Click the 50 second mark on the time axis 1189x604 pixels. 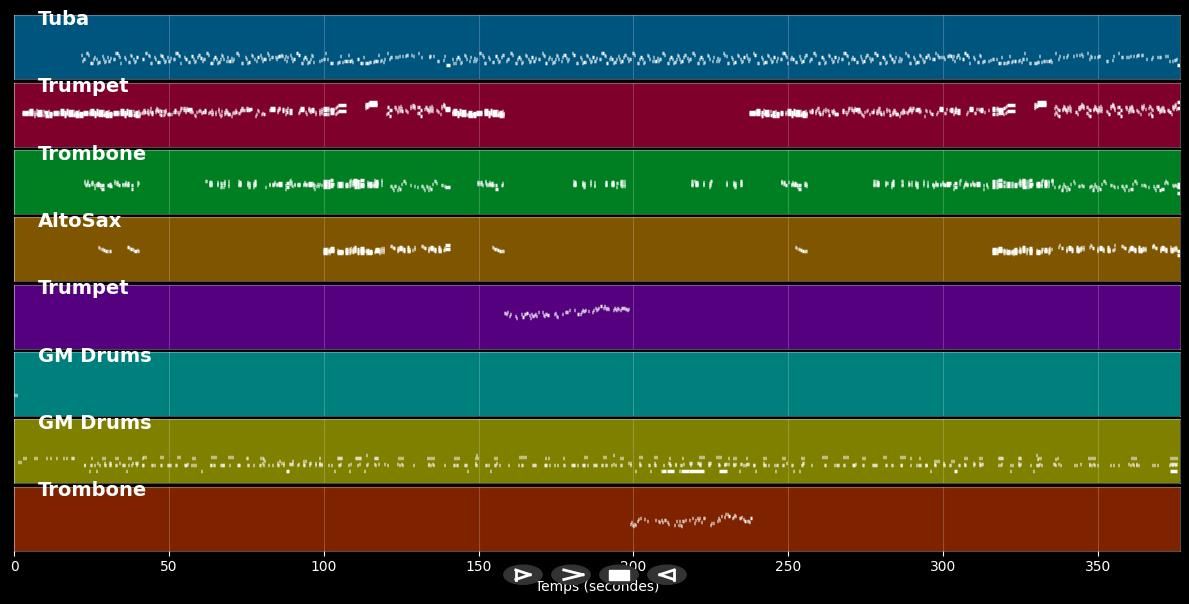(169, 567)
